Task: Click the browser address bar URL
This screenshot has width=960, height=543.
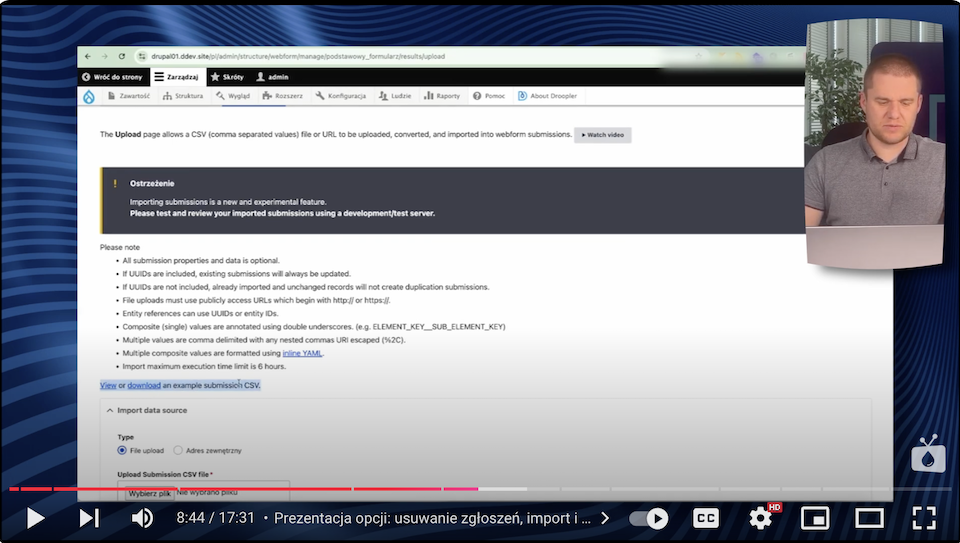Action: coord(298,56)
